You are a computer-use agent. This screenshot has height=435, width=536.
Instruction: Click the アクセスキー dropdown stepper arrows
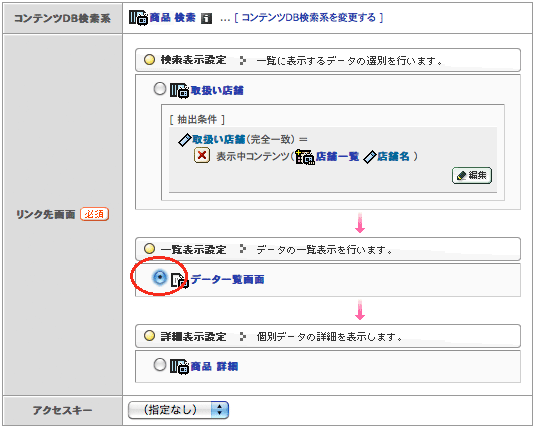(x=219, y=410)
